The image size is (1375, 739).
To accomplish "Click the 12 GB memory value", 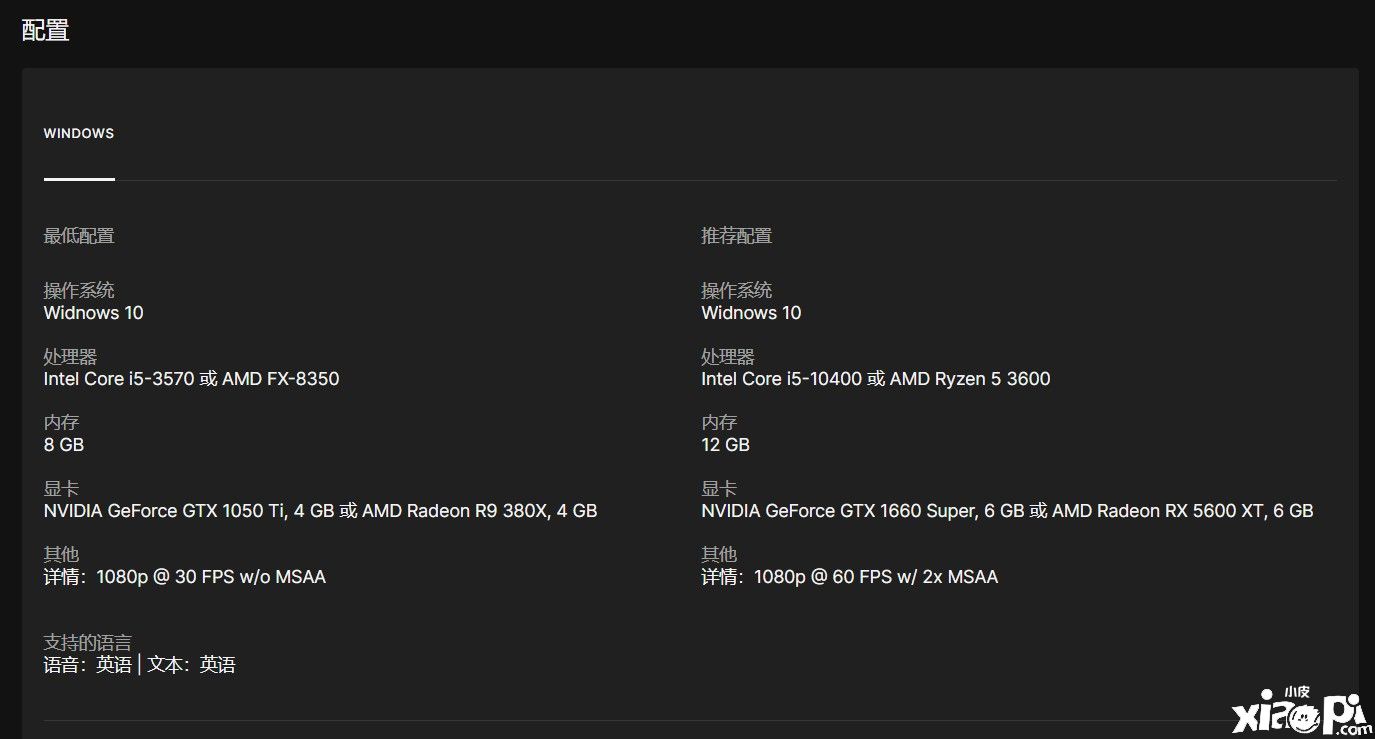I will tap(725, 445).
